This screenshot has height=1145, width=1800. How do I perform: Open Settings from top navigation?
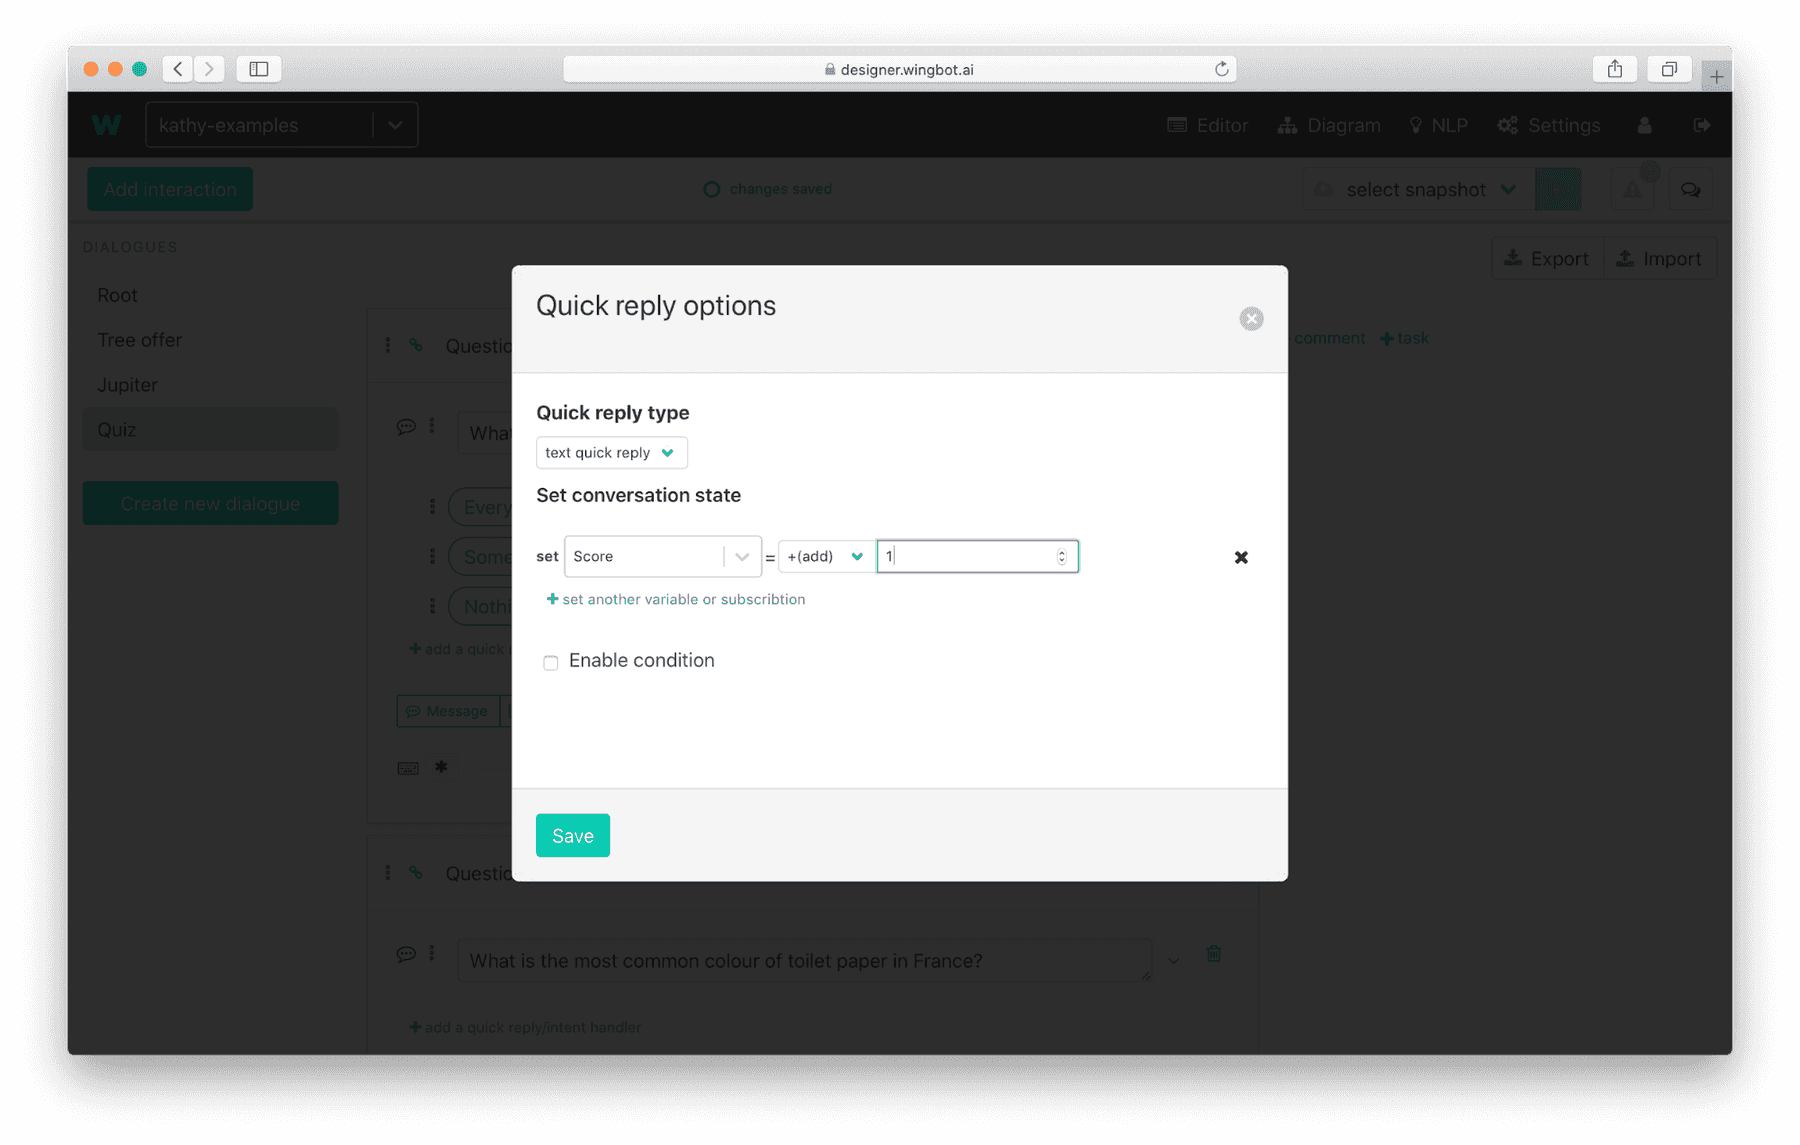(1549, 125)
